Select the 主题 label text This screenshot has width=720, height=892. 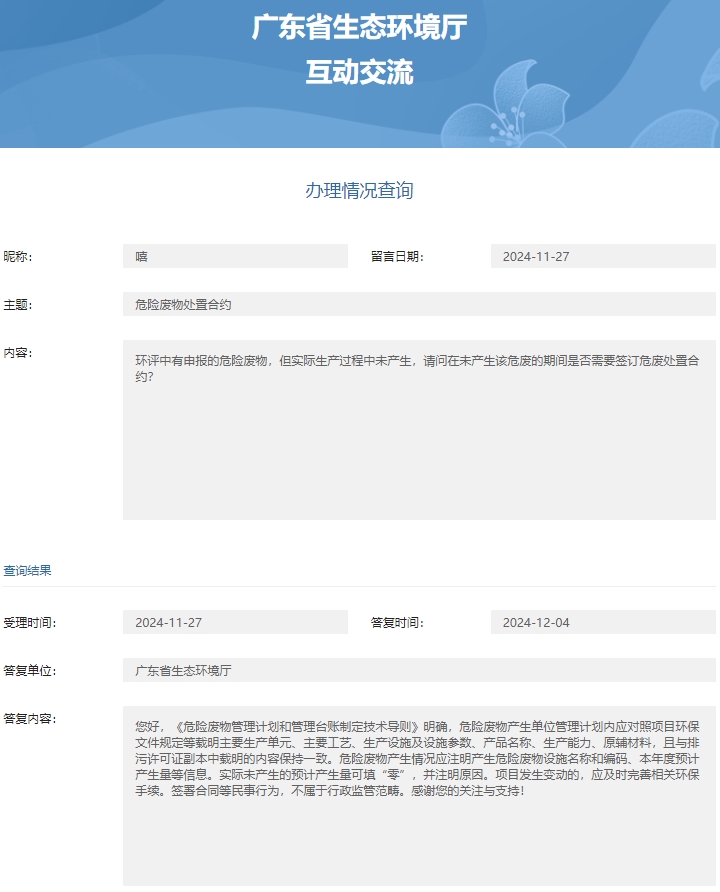coord(18,305)
